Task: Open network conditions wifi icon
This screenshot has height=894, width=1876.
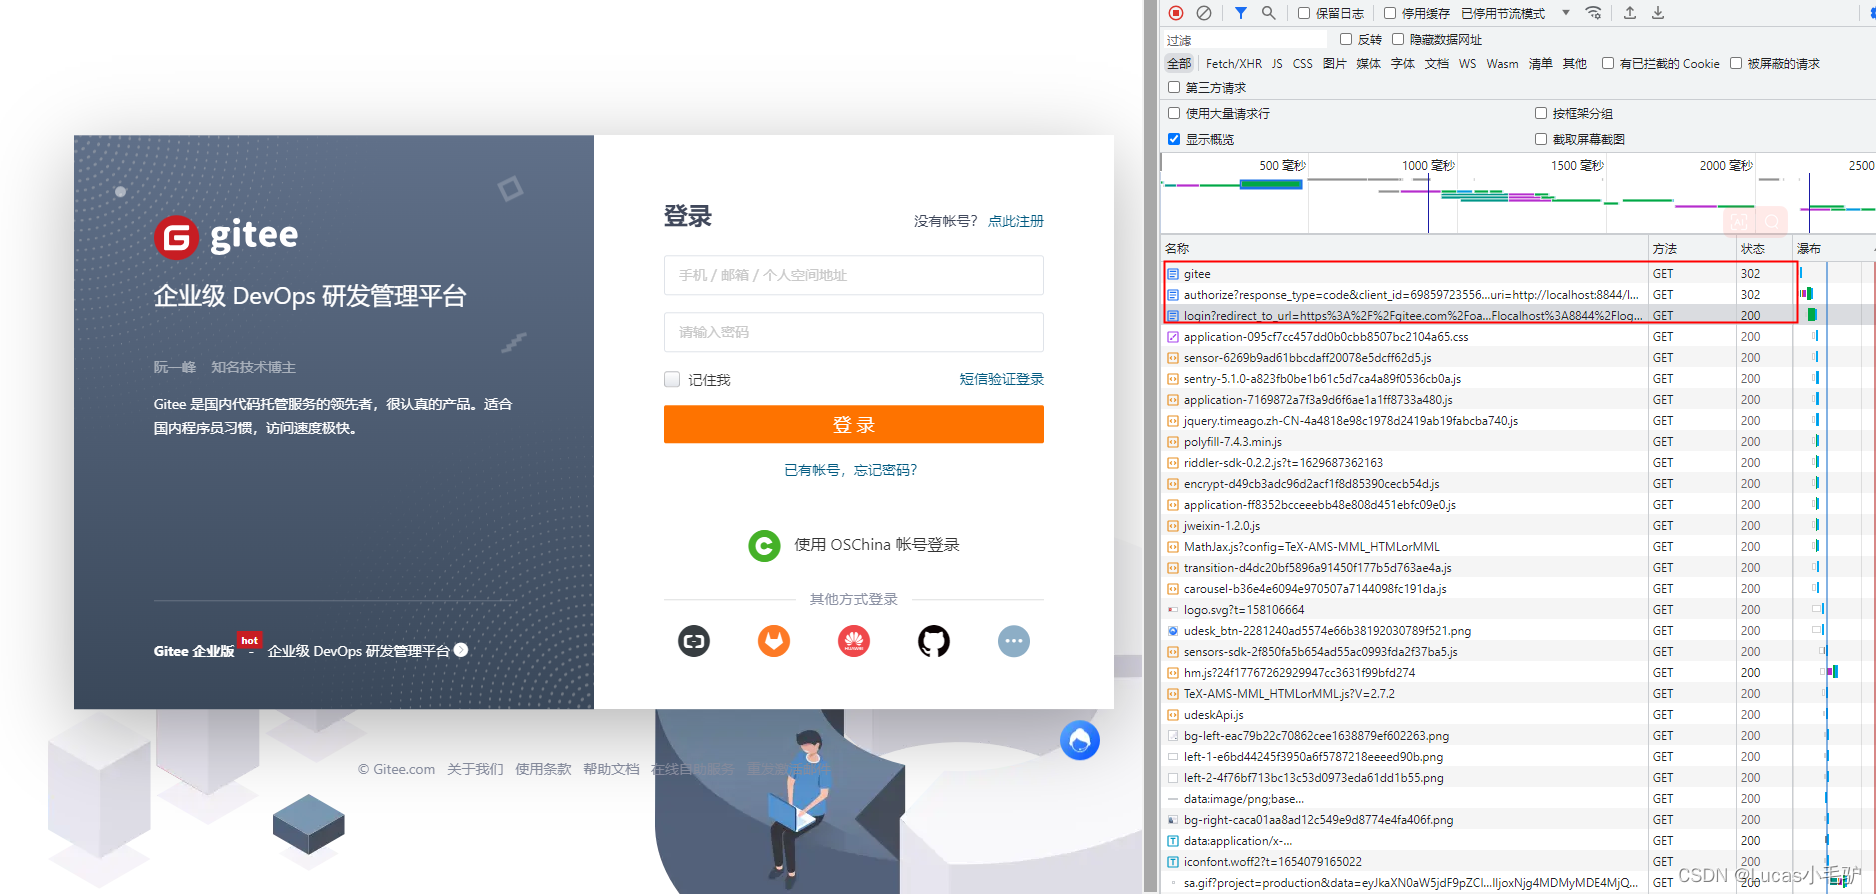Action: 1594,13
